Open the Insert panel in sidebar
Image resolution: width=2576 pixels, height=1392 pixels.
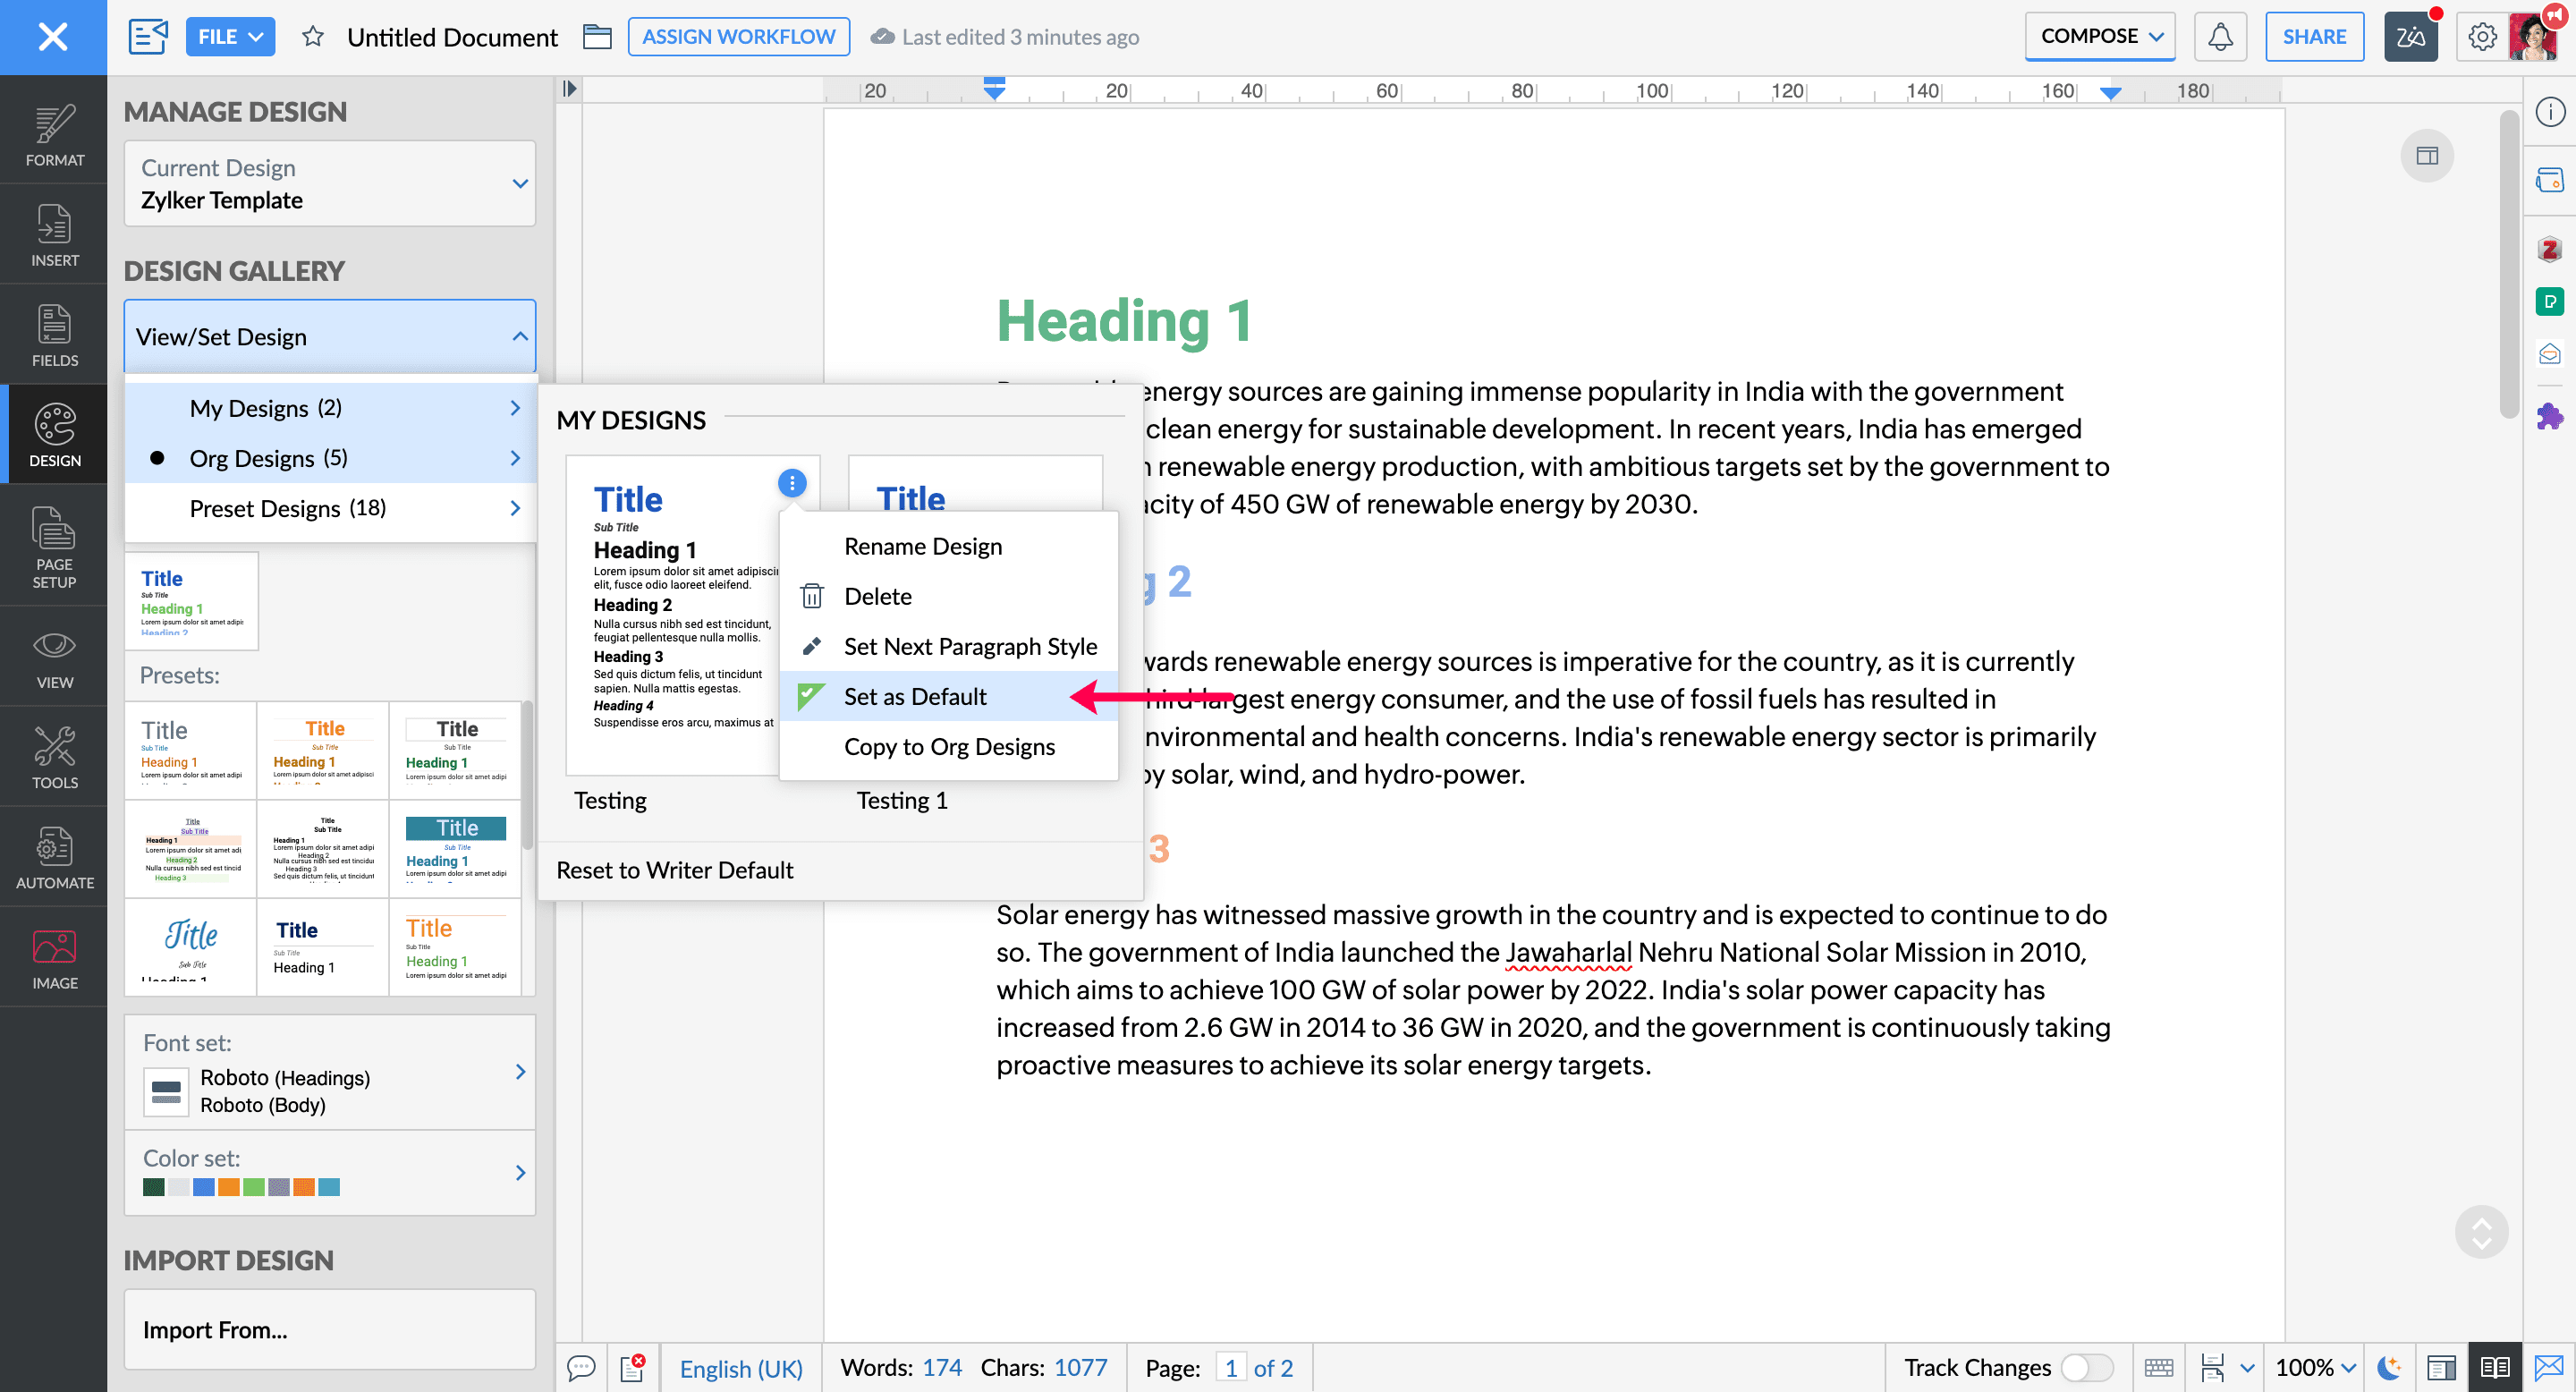pyautogui.click(x=54, y=236)
